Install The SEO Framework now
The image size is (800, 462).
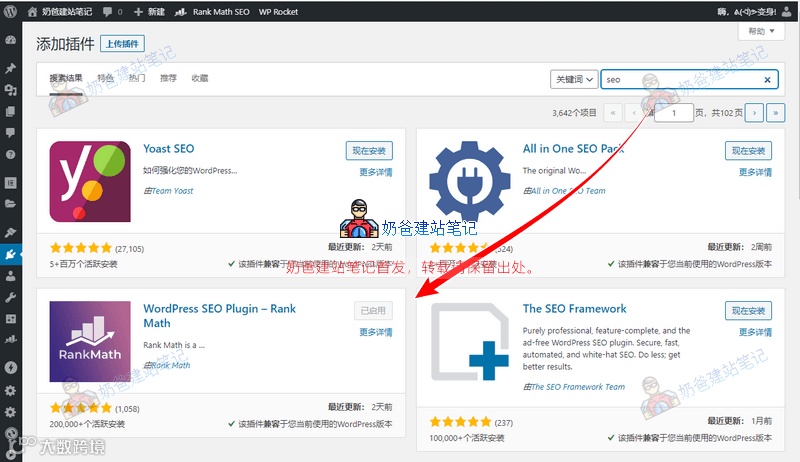click(748, 311)
